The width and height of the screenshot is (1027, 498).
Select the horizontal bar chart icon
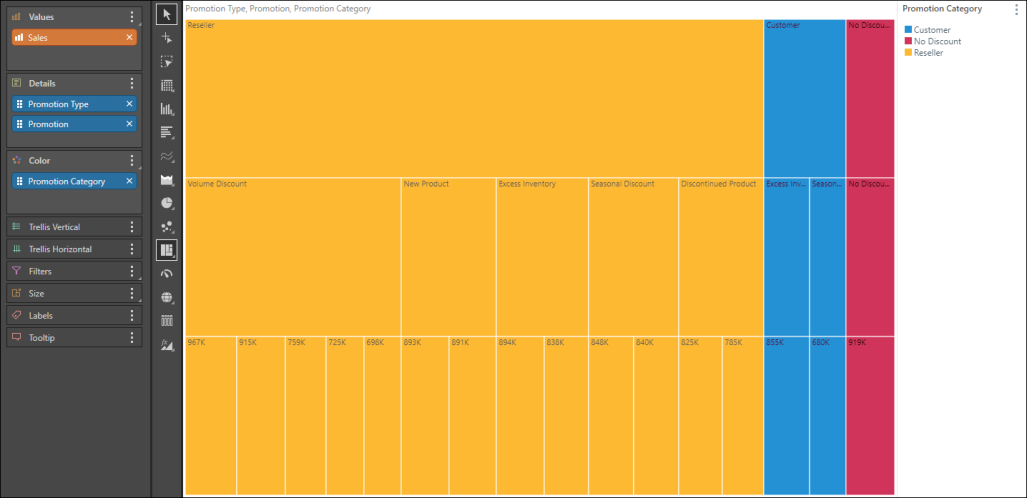(x=167, y=132)
